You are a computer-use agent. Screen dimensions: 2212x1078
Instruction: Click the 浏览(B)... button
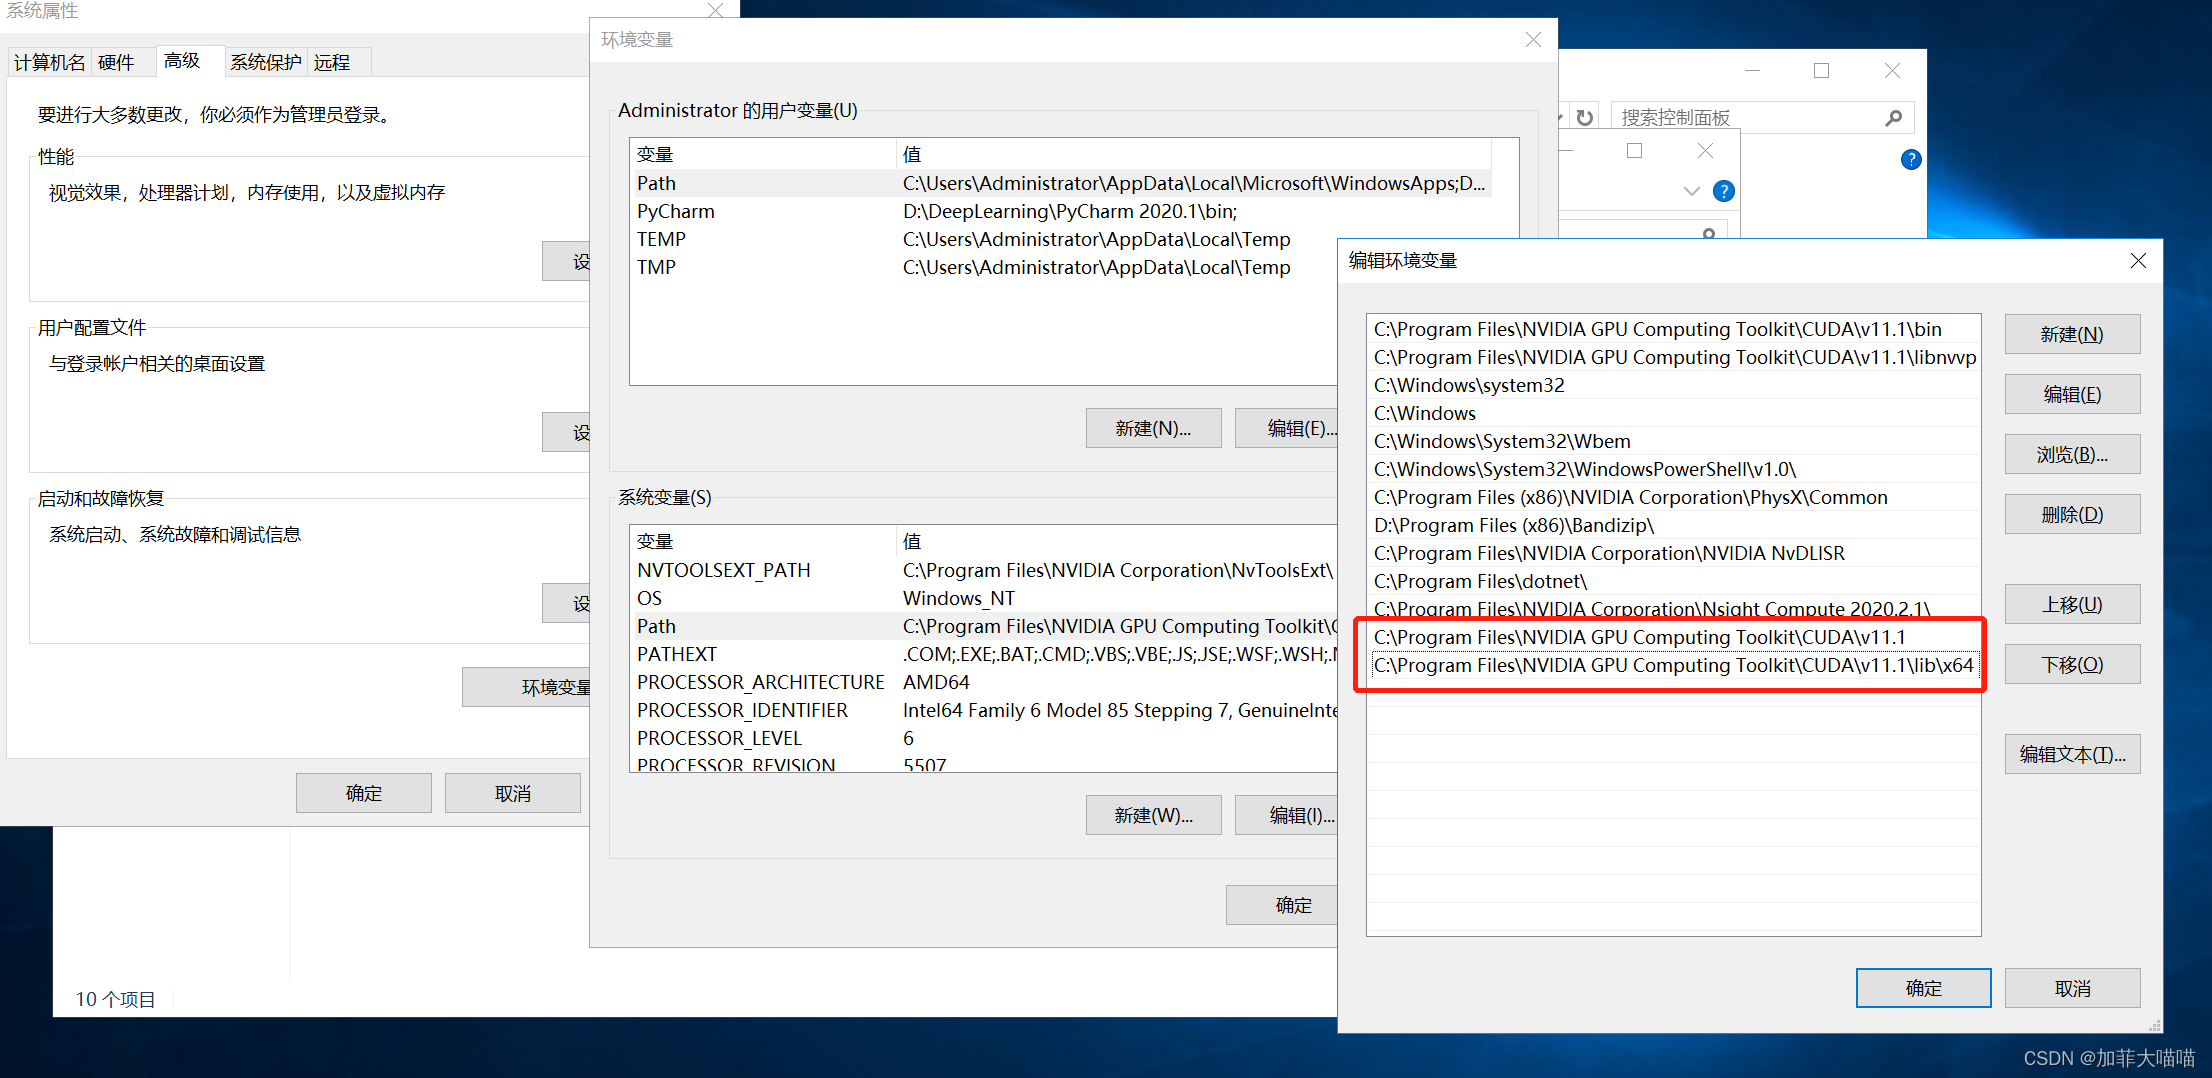tap(2072, 454)
